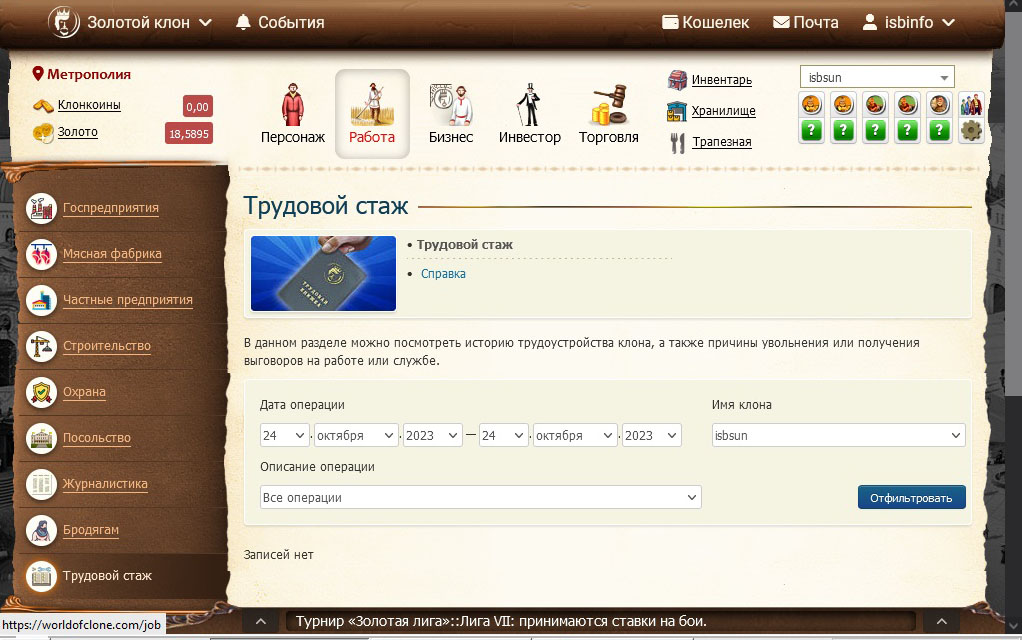Expand the Золотой клон header menu
The image size is (1022, 640).
tap(148, 22)
